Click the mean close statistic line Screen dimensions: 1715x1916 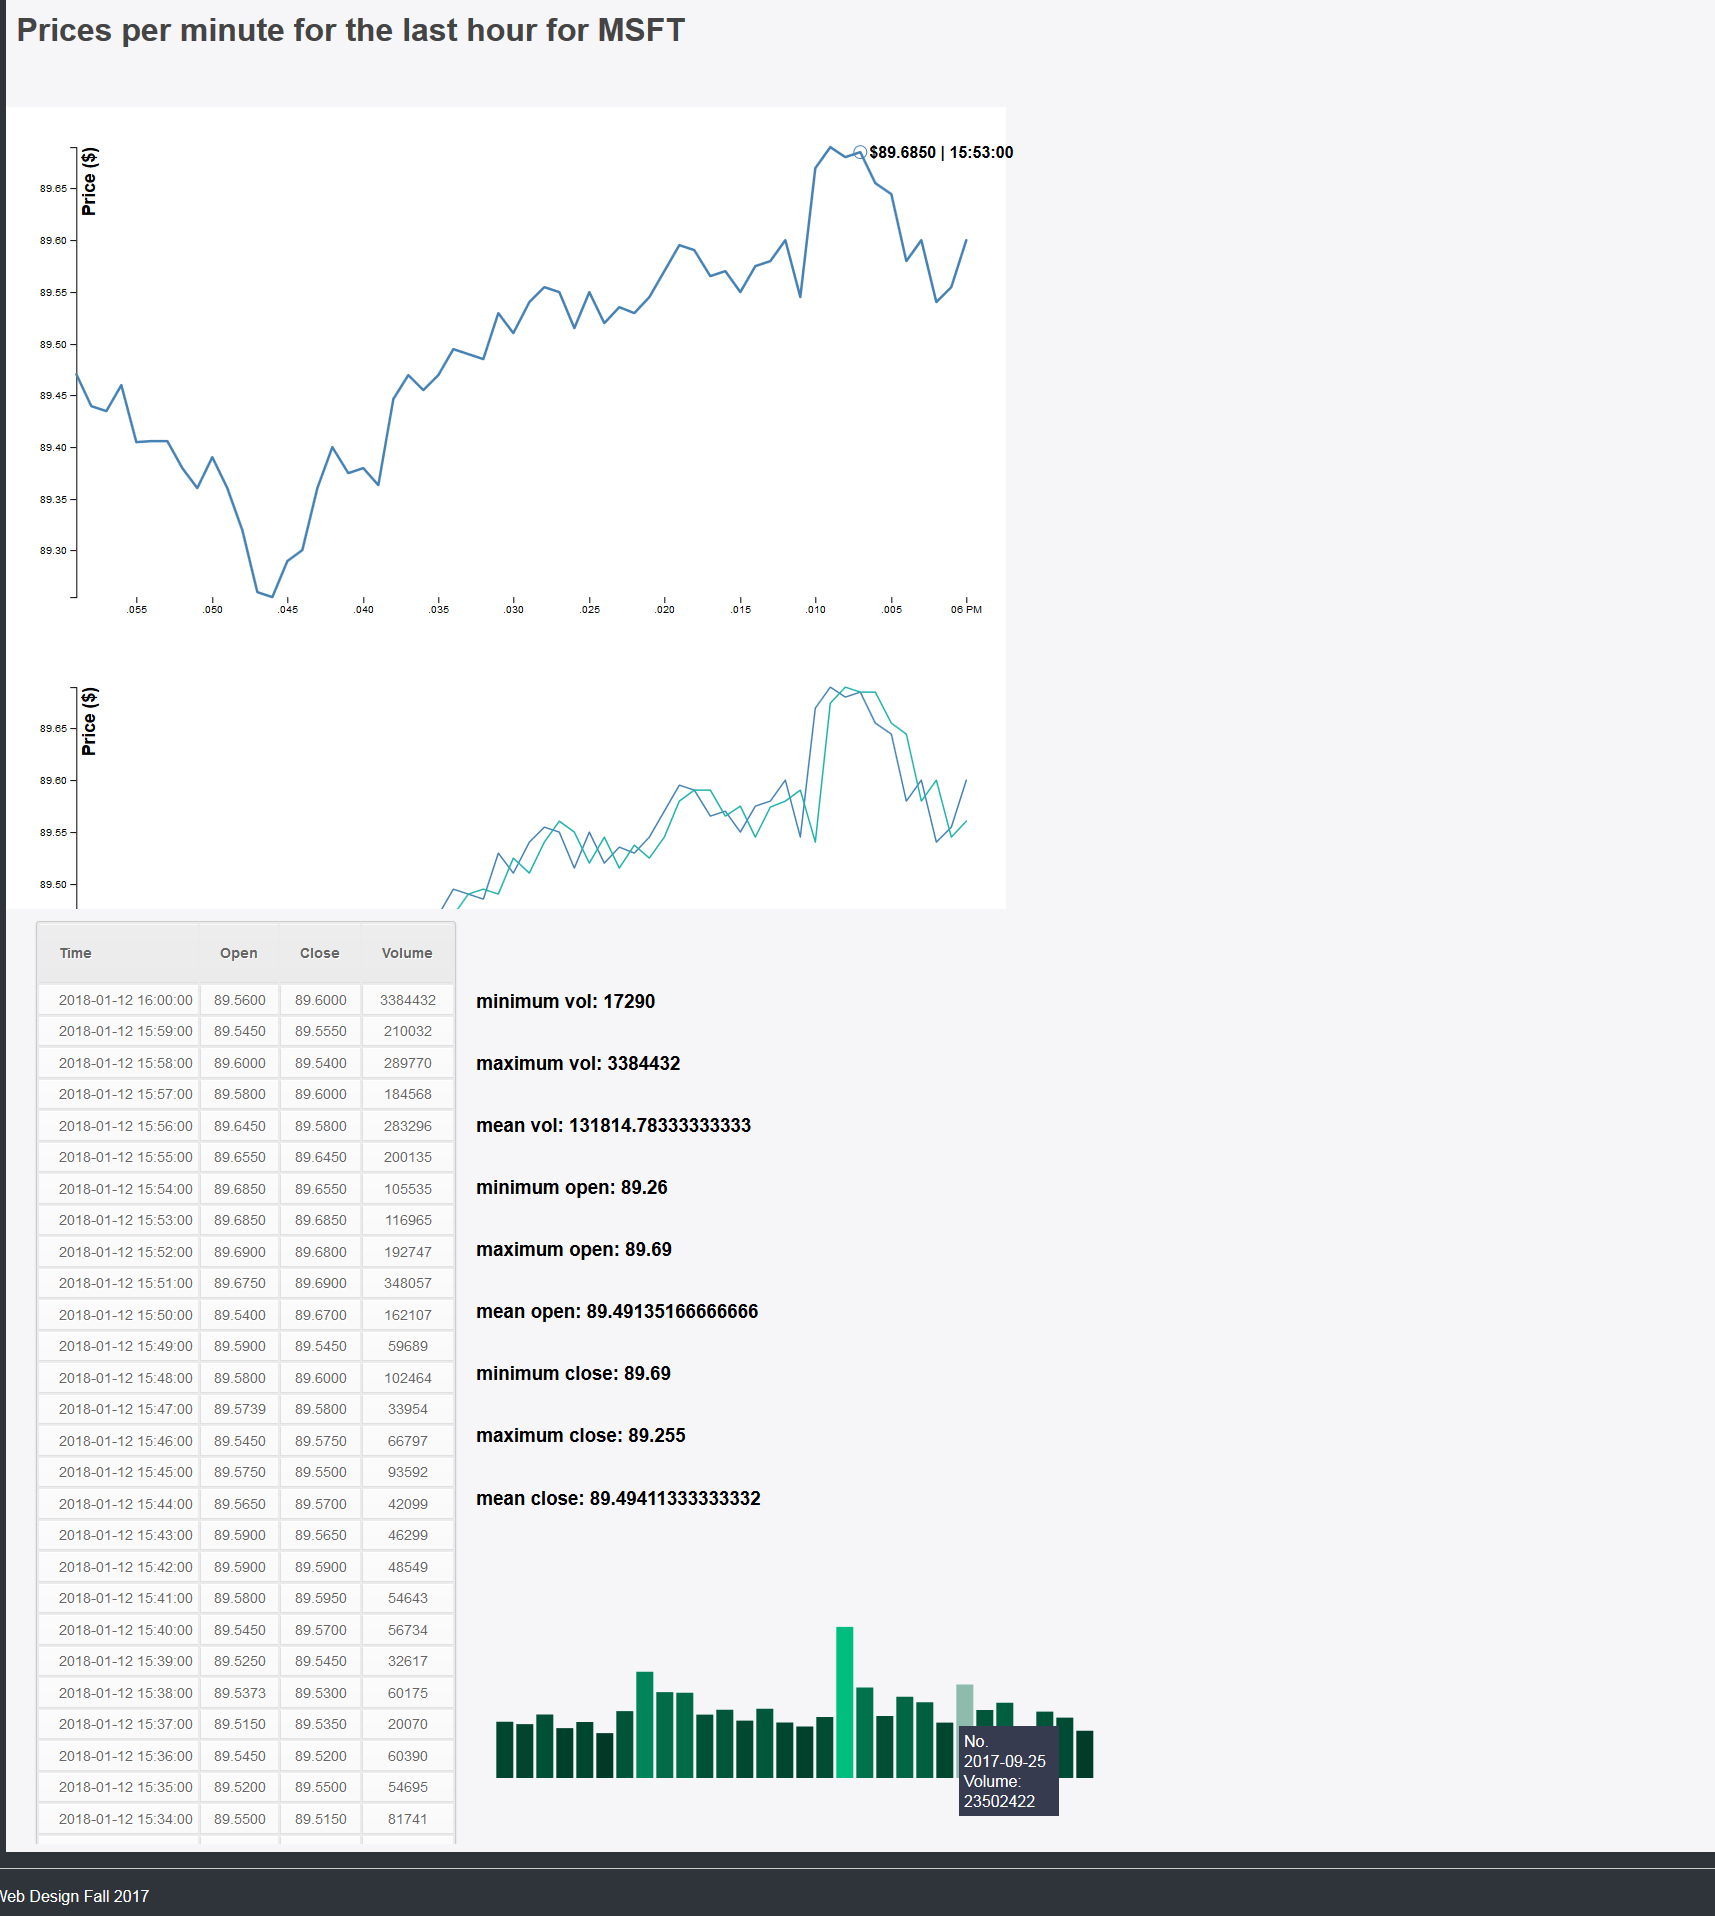click(x=618, y=1498)
